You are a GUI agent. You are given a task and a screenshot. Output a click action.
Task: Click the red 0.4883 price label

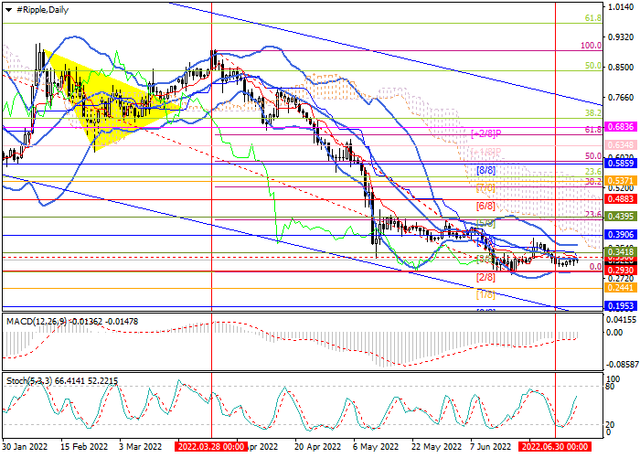click(622, 199)
